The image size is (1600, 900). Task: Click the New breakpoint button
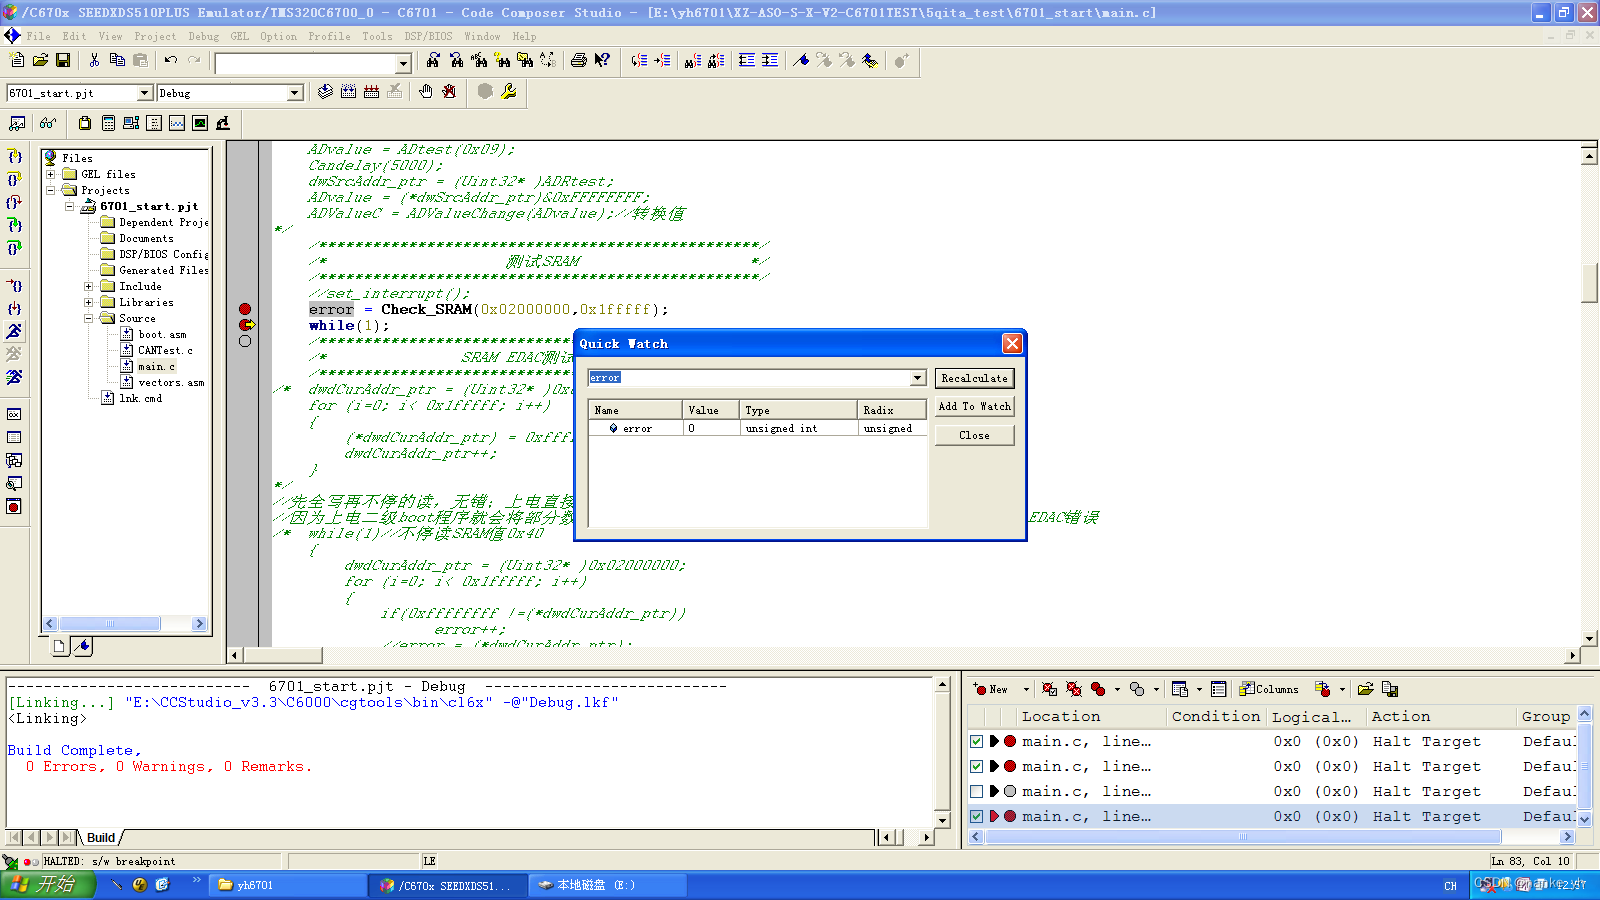click(992, 689)
